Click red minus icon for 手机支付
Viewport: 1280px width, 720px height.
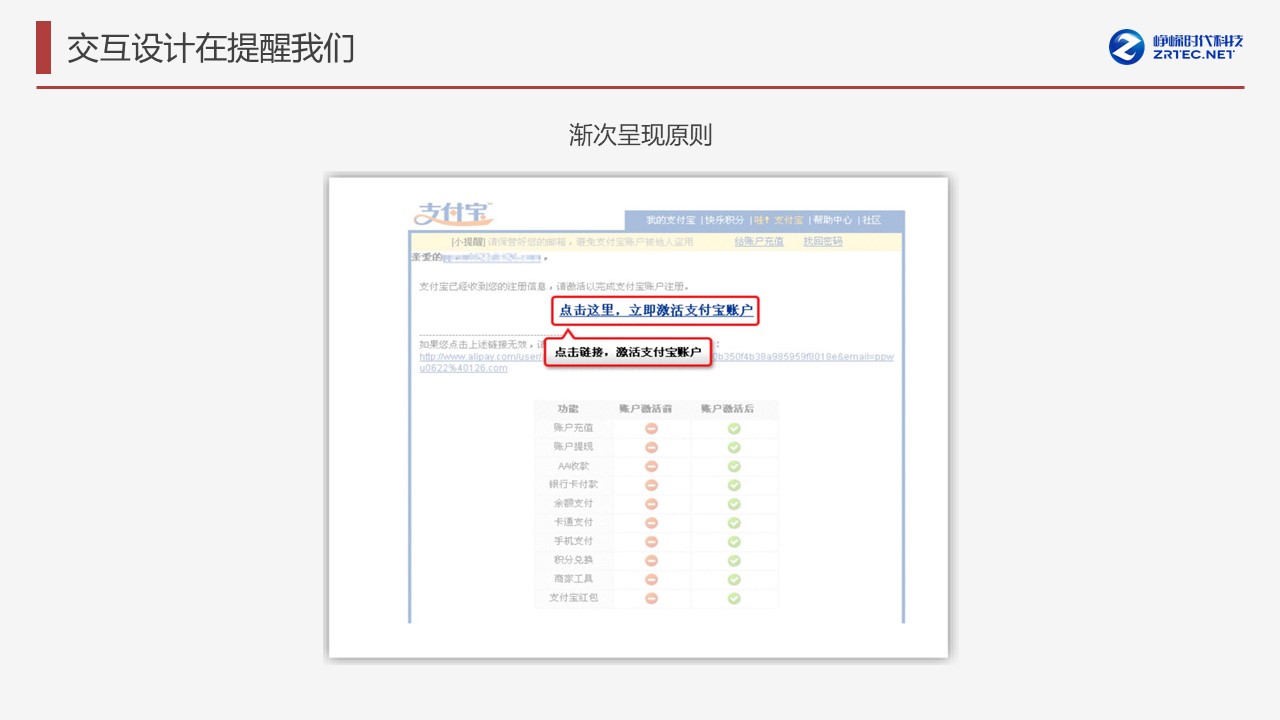[651, 541]
